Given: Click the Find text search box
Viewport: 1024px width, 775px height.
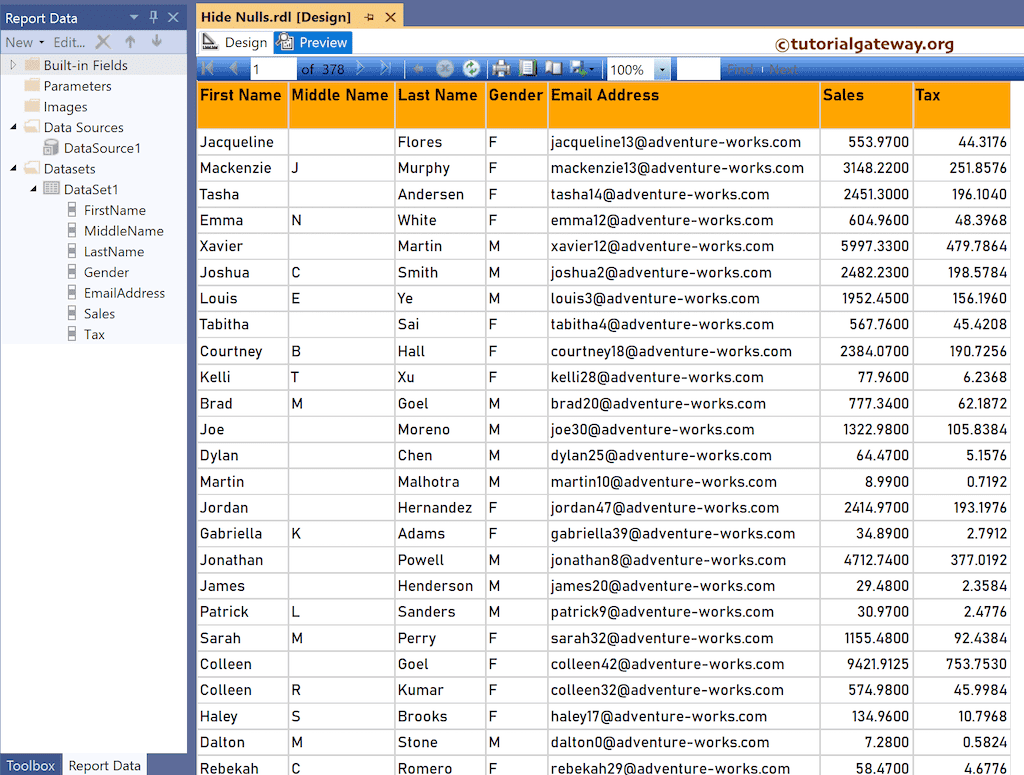Looking at the screenshot, I should pos(698,70).
